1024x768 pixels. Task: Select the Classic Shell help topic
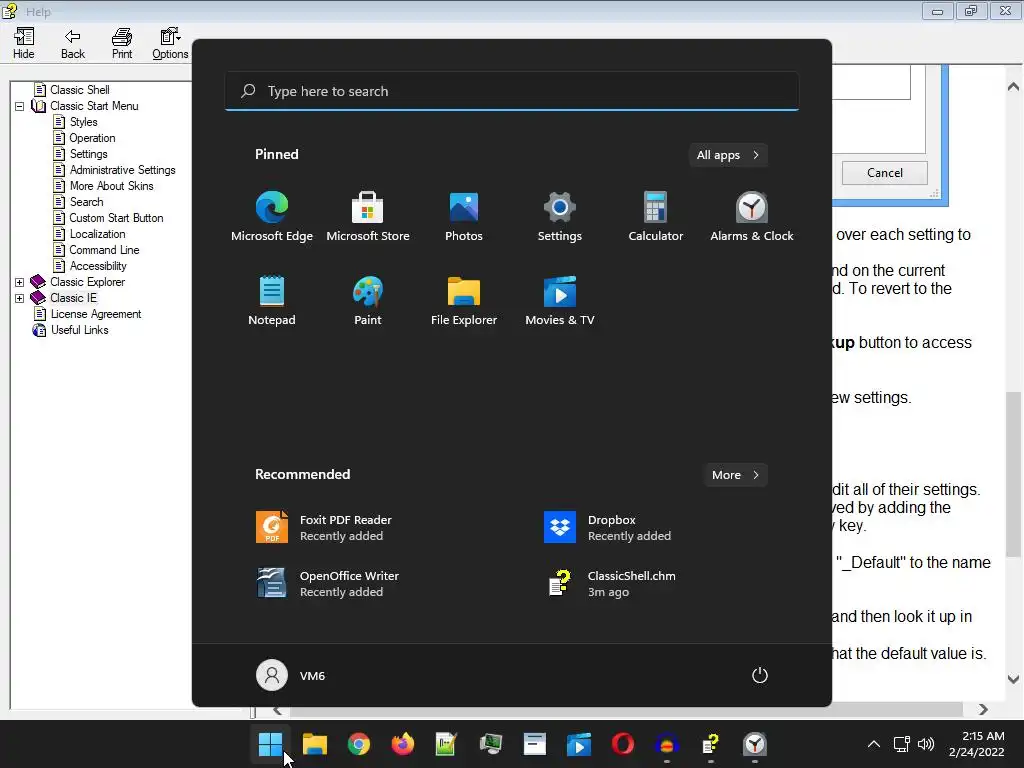80,89
